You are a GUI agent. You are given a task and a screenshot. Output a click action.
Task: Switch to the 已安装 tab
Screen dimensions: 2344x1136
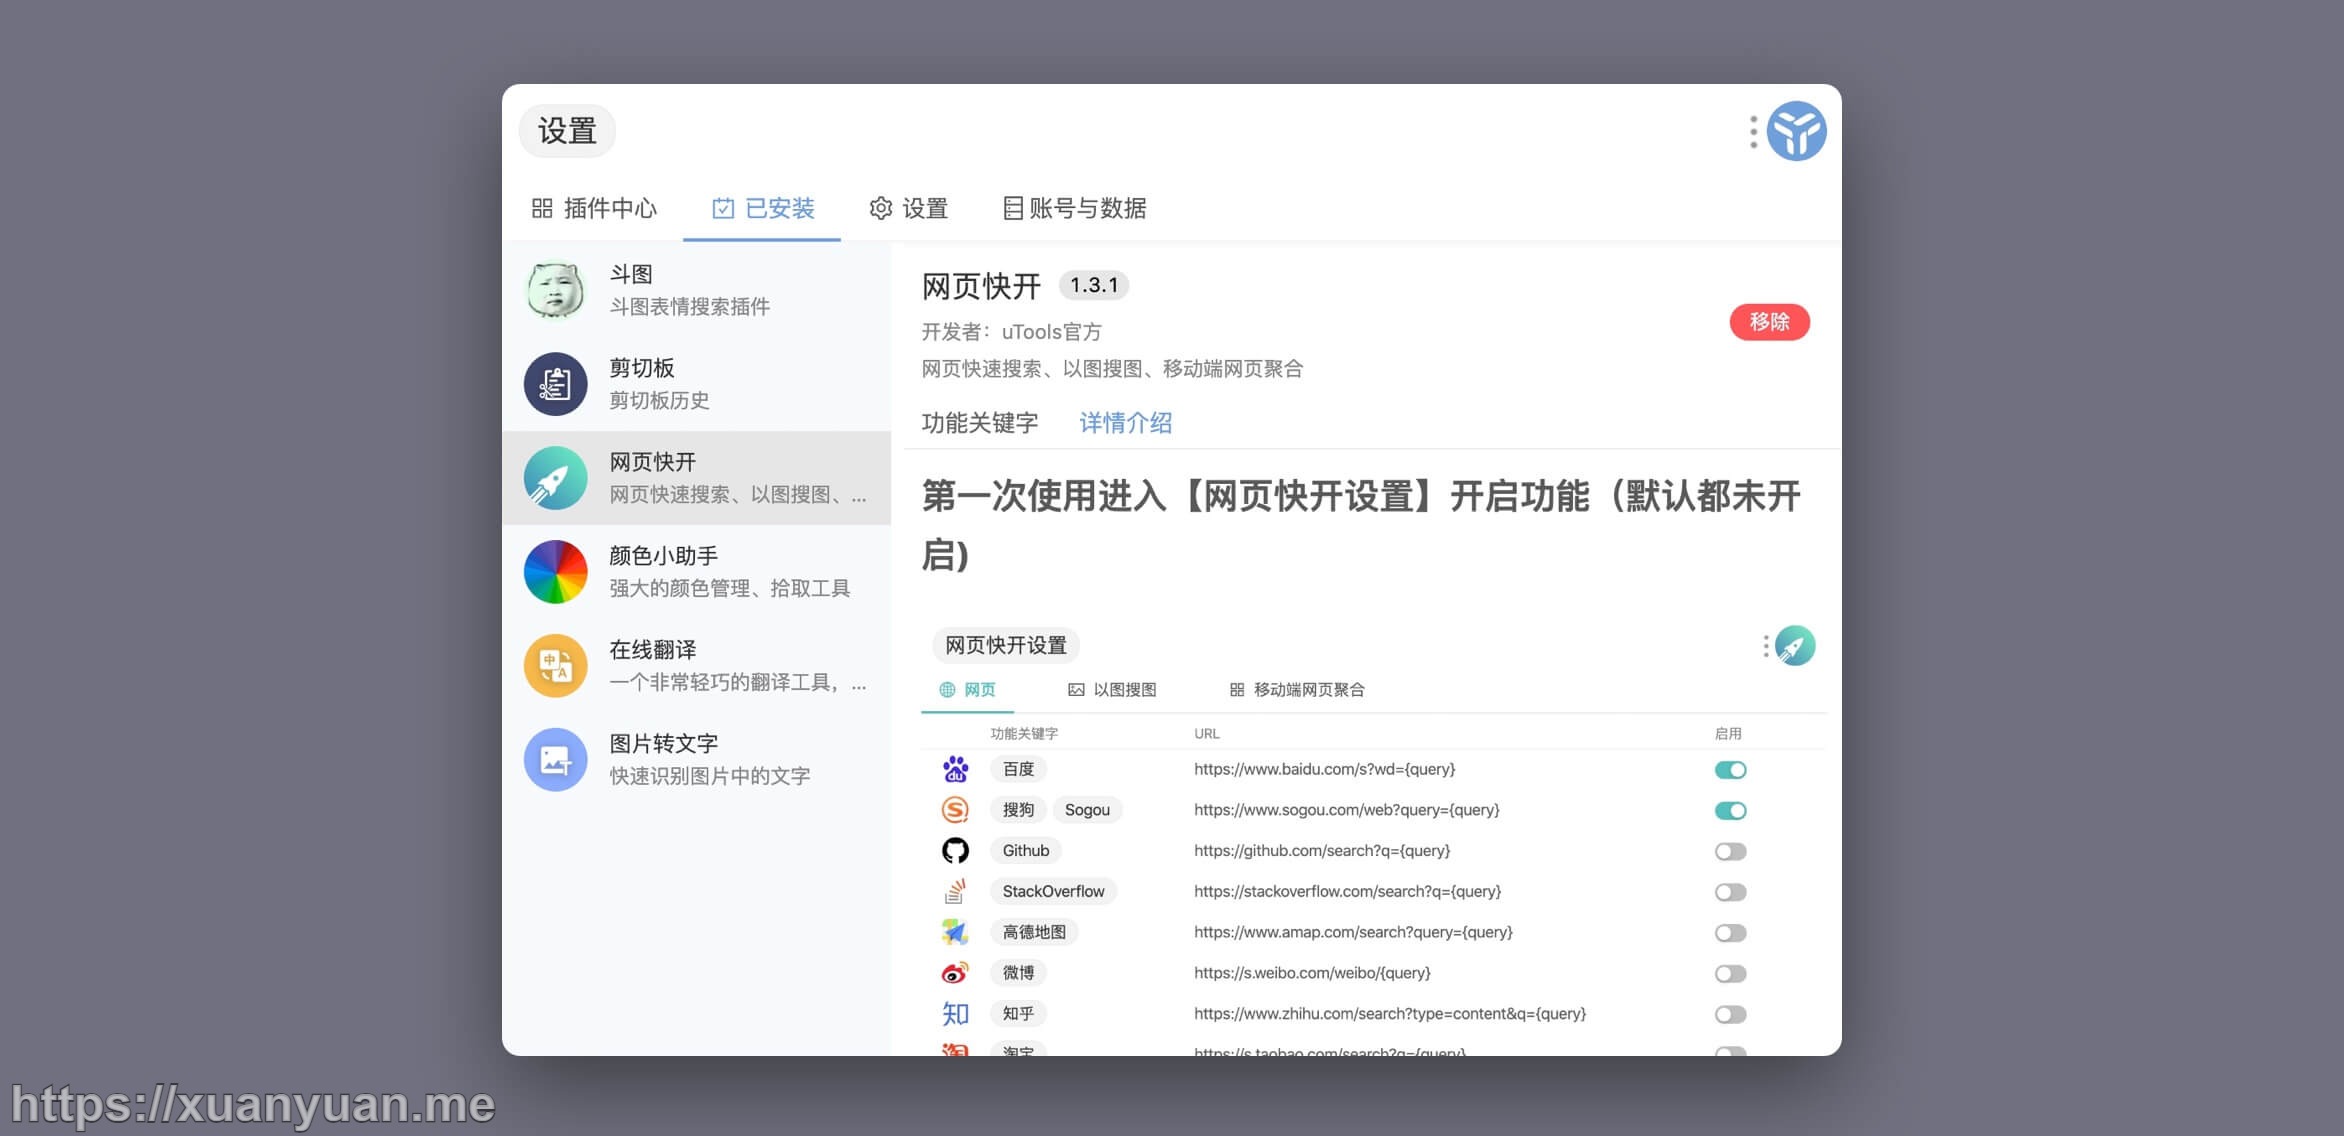click(762, 208)
